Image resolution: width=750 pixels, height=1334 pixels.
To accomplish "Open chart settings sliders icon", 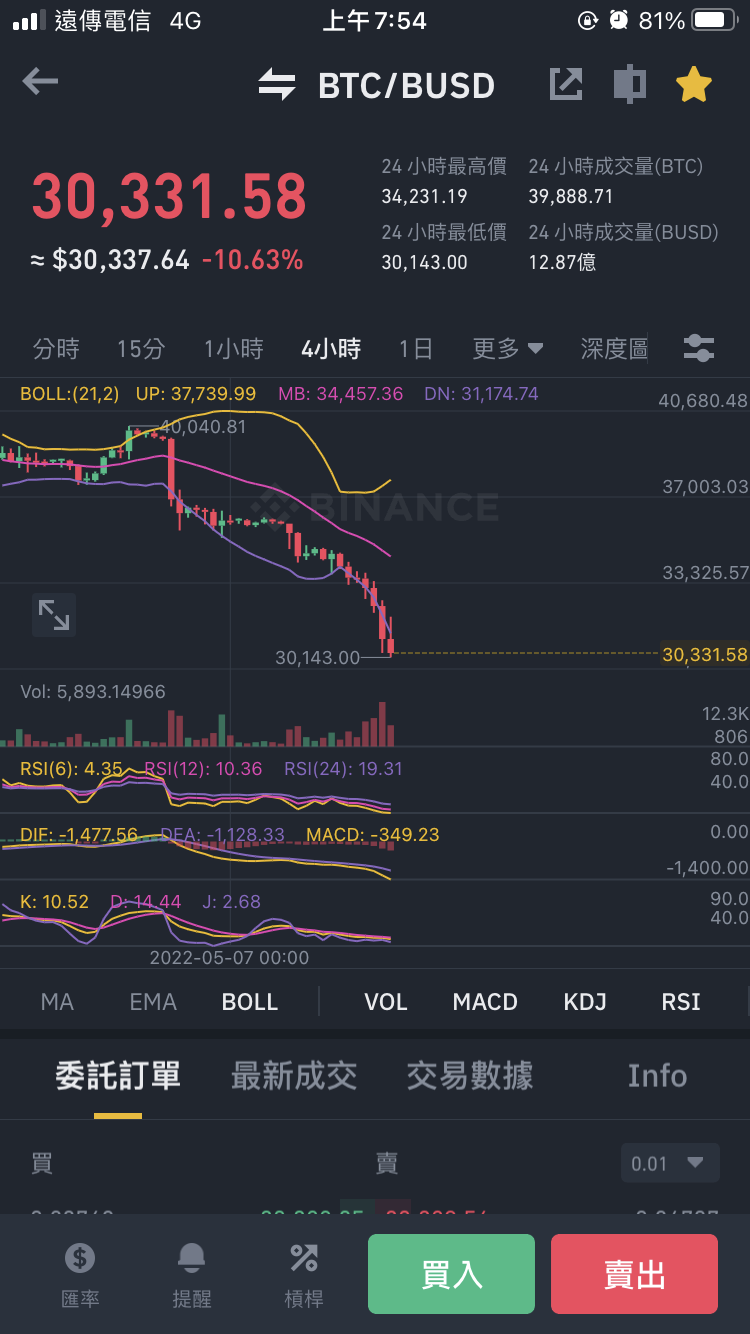I will tap(699, 349).
